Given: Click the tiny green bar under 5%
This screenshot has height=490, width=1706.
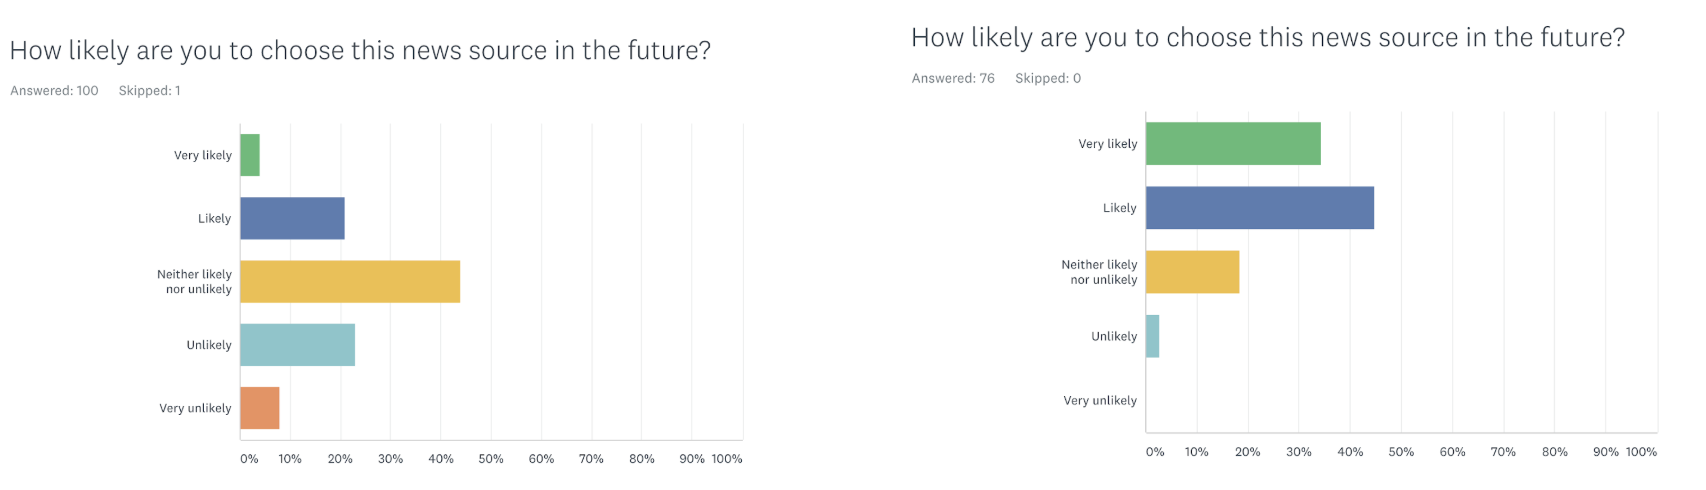Looking at the screenshot, I should (250, 155).
